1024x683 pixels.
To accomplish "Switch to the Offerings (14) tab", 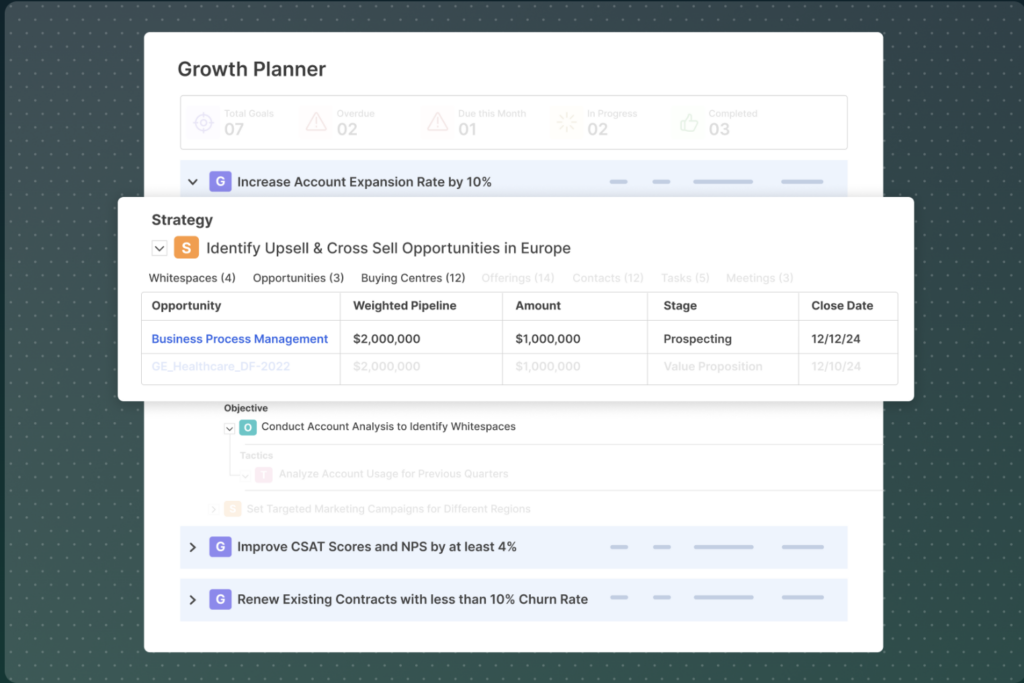I will (x=518, y=278).
